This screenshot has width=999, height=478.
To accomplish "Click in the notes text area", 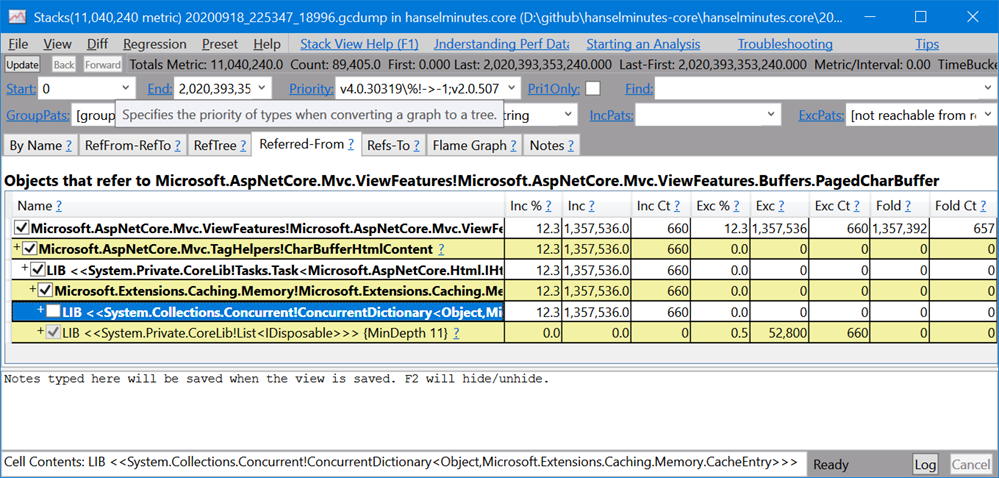I will click(500, 408).
